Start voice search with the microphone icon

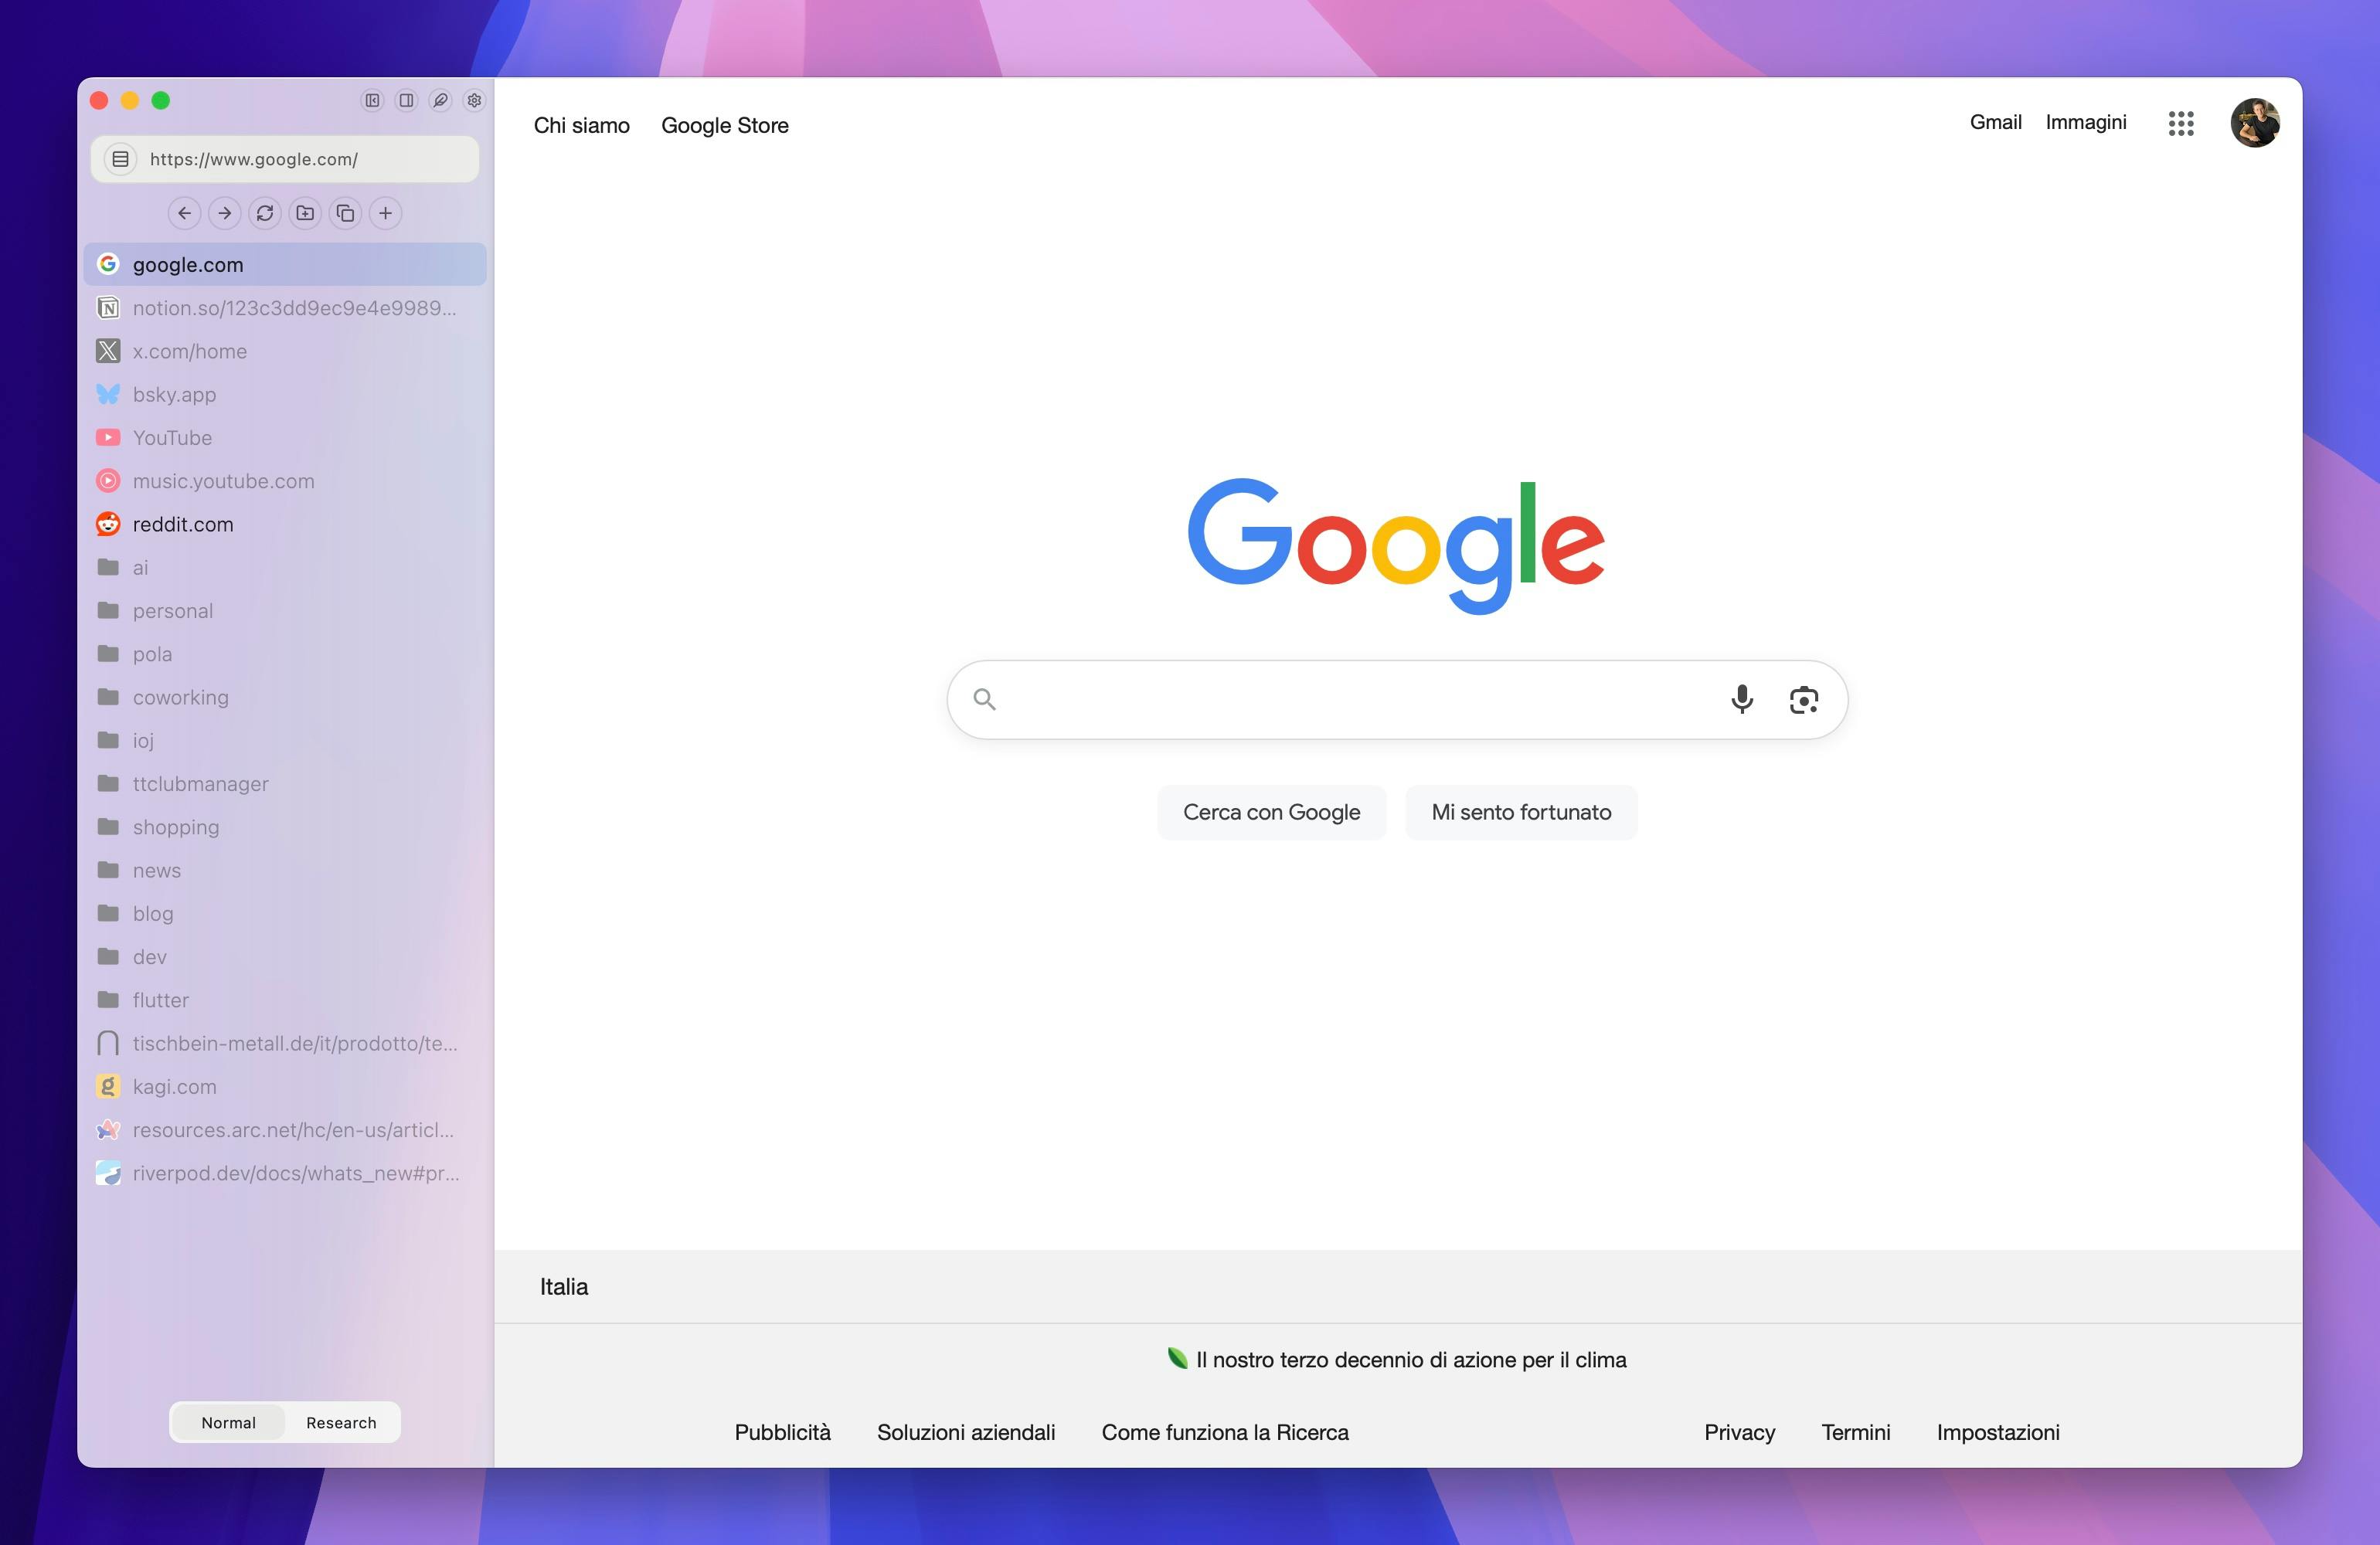pyautogui.click(x=1742, y=699)
